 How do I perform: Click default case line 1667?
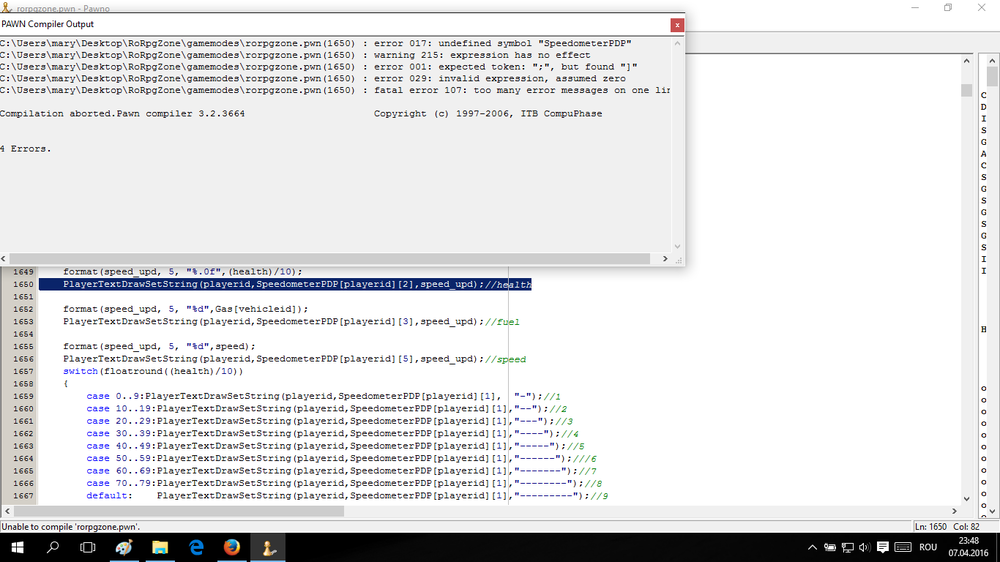(x=347, y=496)
